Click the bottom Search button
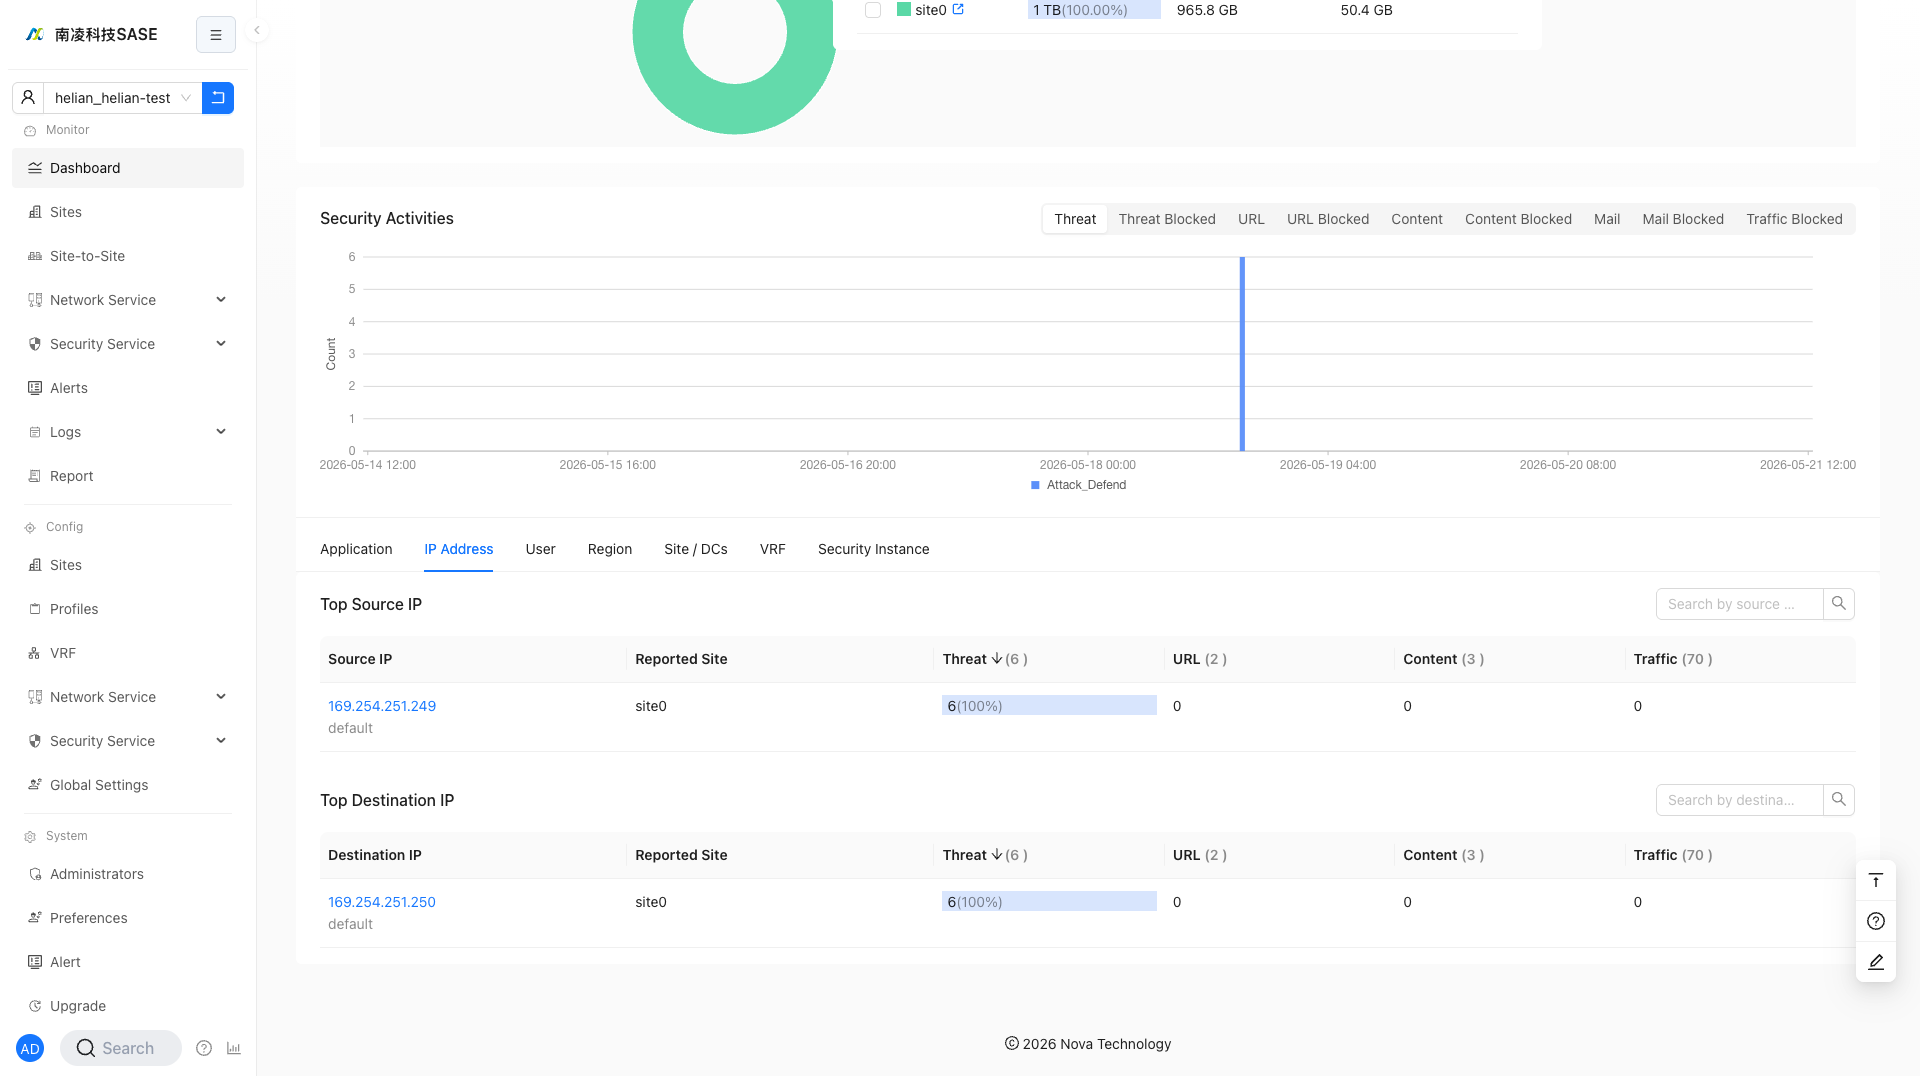This screenshot has height=1076, width=1920. [120, 1048]
